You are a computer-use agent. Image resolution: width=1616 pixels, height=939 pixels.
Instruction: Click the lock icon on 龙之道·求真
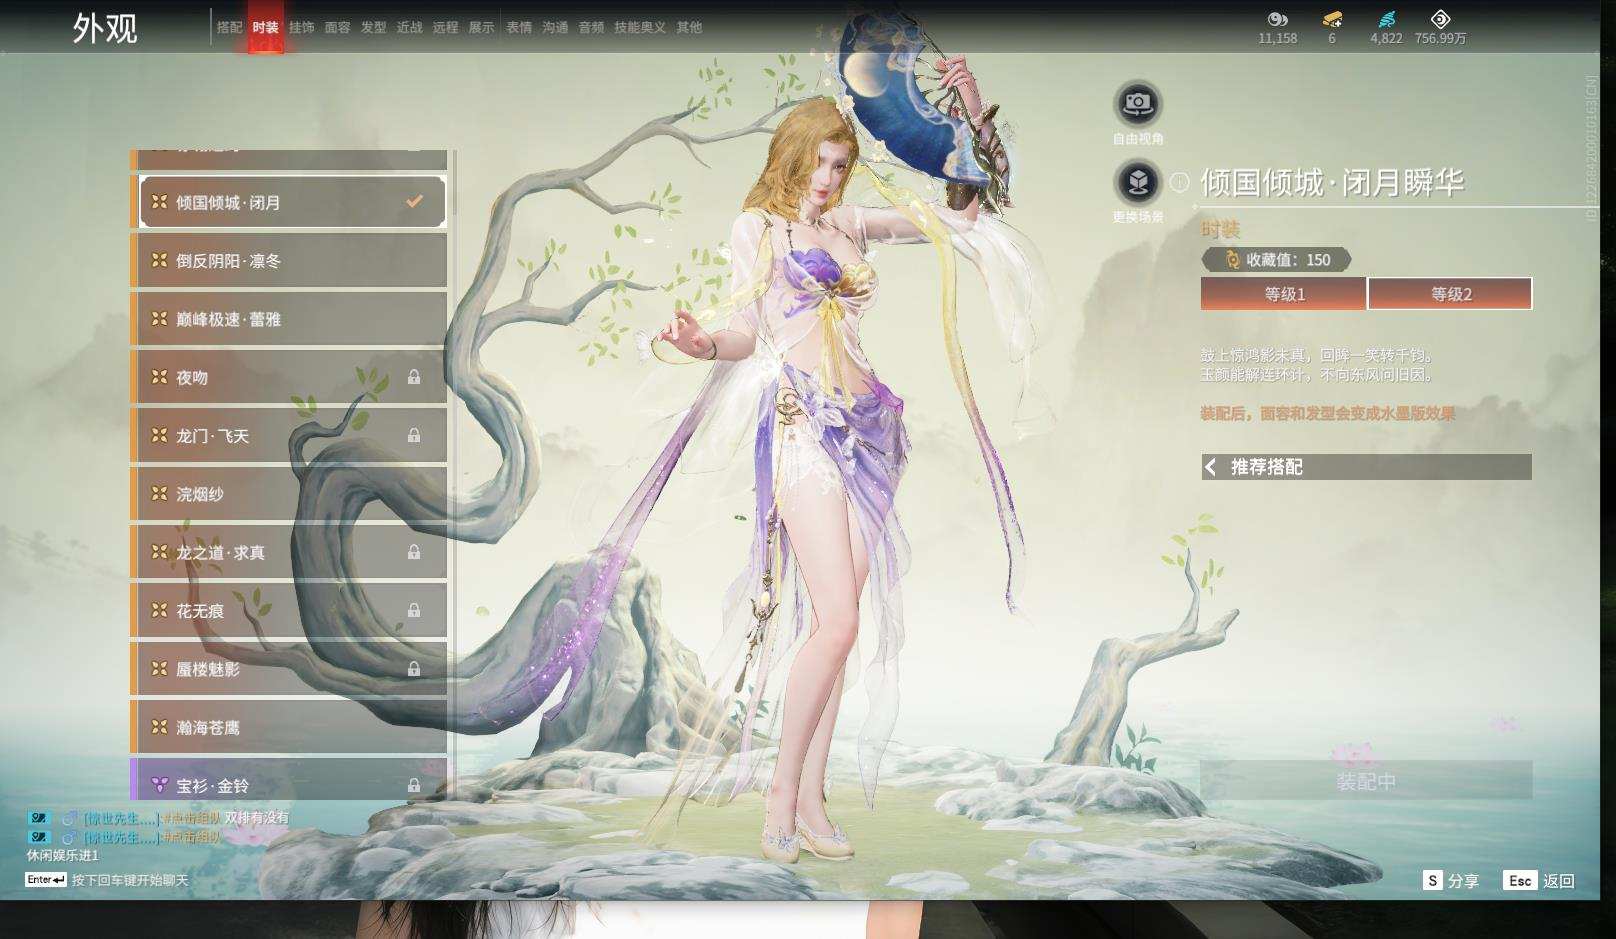tap(414, 552)
